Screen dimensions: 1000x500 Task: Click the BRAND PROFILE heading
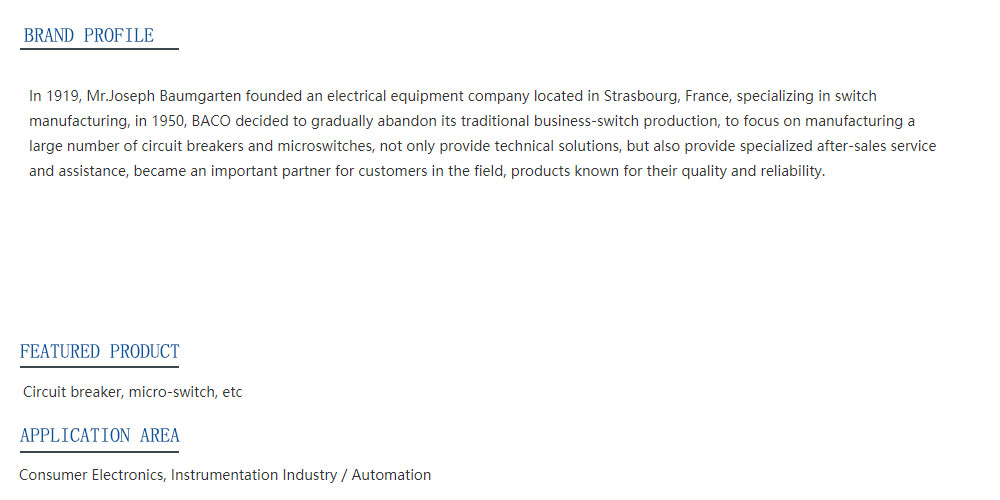pos(89,36)
